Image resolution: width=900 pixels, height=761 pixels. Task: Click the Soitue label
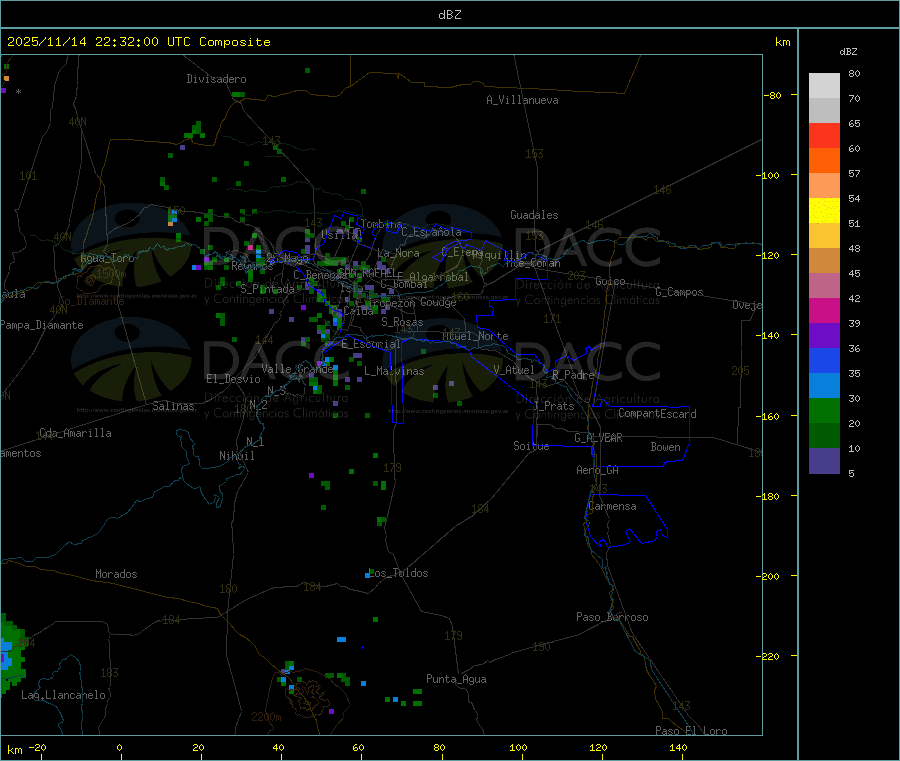click(531, 446)
